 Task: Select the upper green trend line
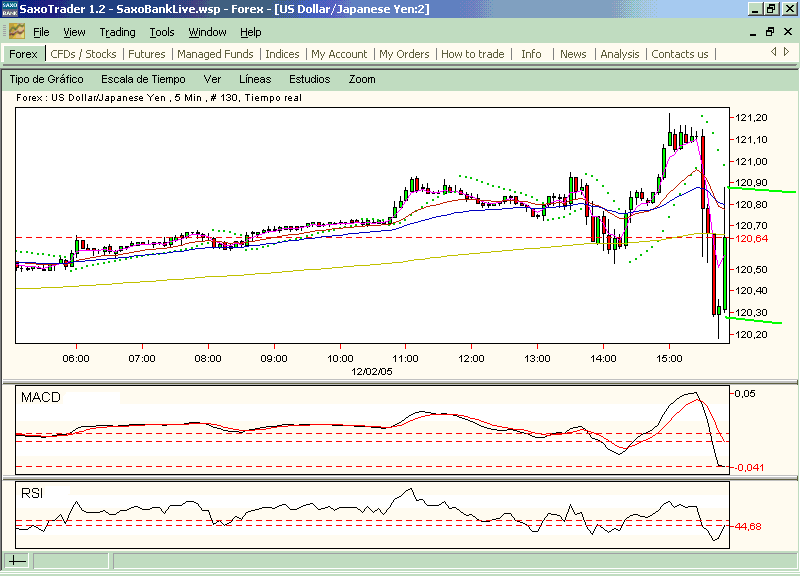[x=762, y=190]
